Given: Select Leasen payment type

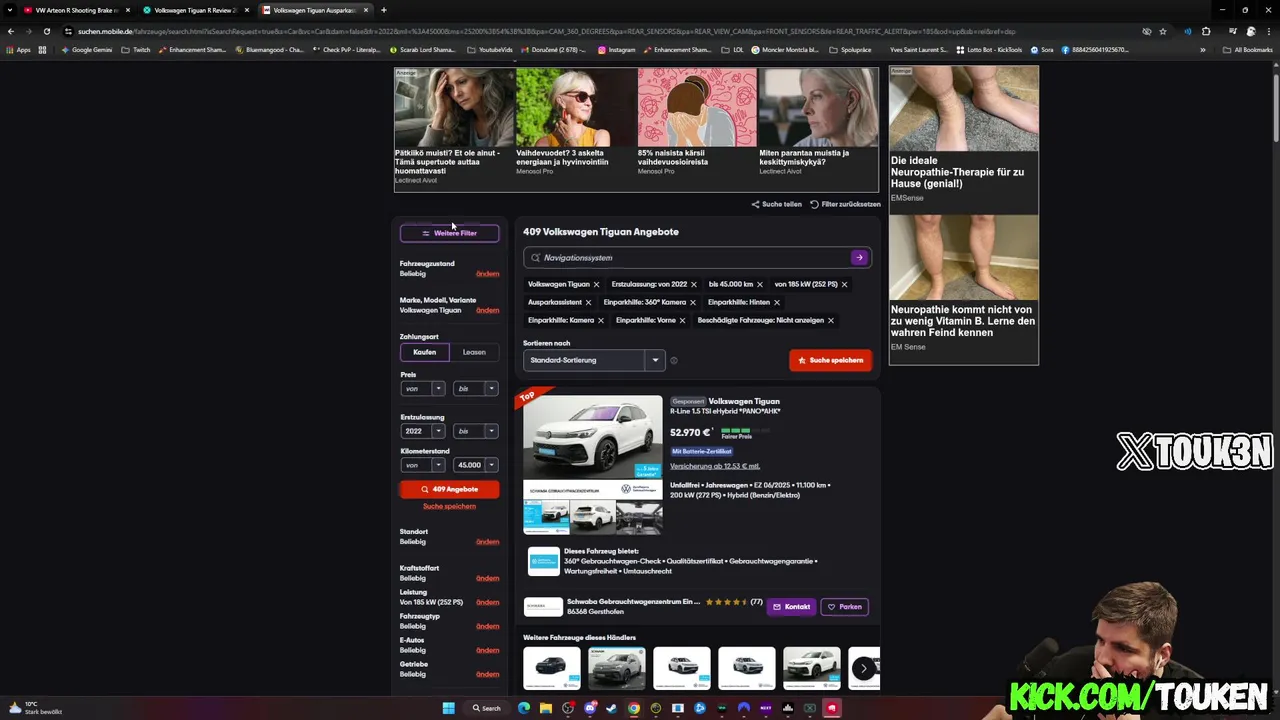Looking at the screenshot, I should pos(474,352).
